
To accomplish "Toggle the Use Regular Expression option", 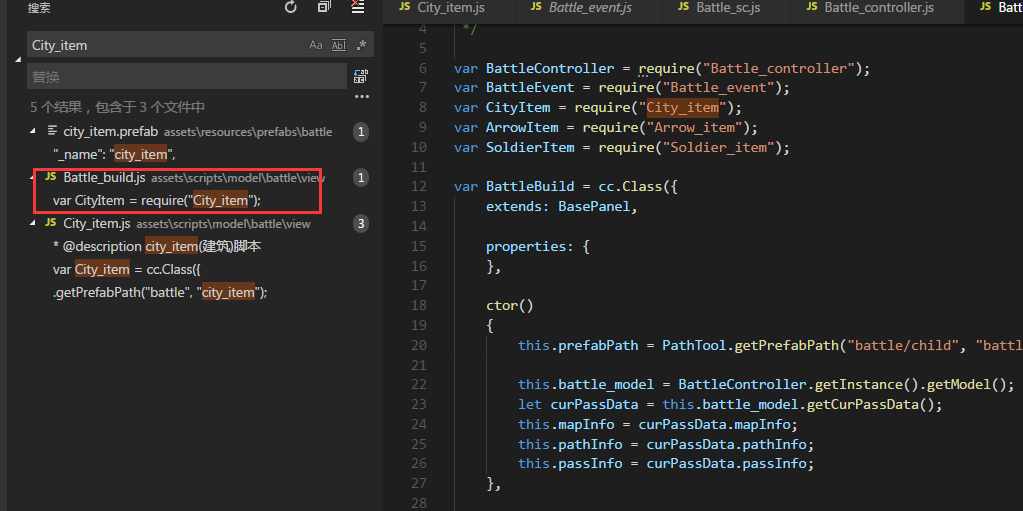I will point(361,45).
